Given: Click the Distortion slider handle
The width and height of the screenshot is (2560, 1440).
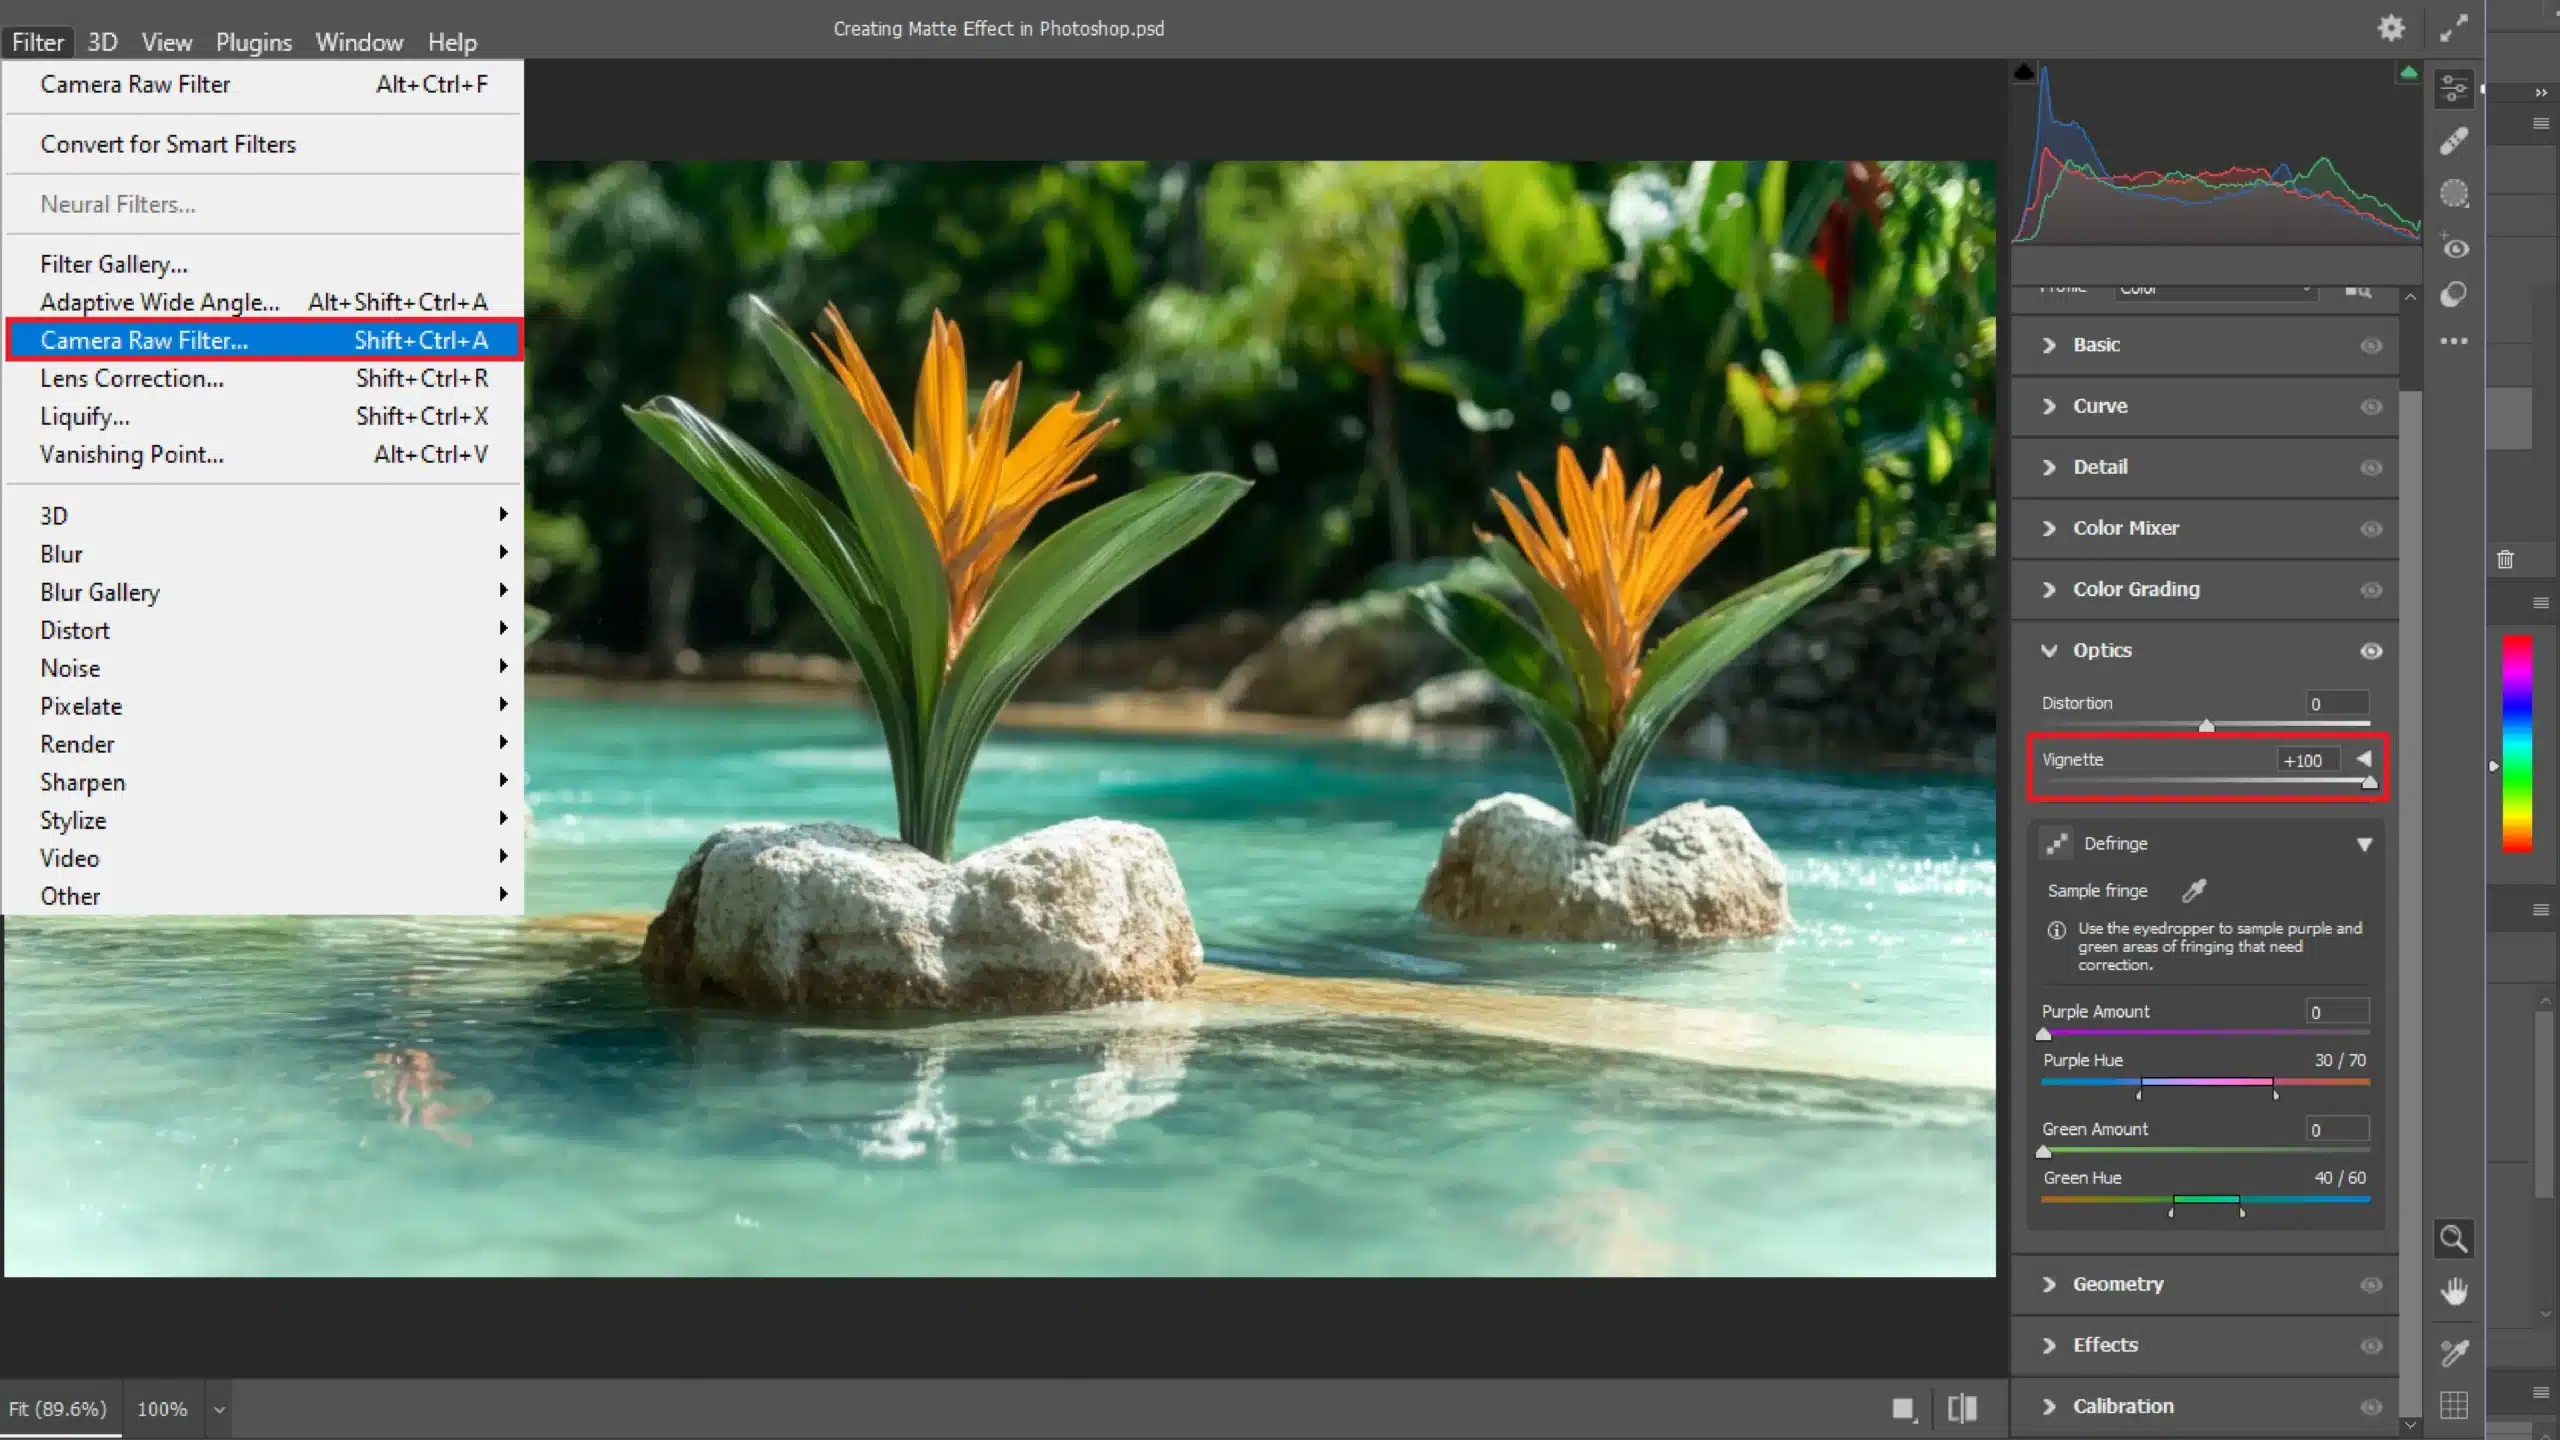Looking at the screenshot, I should tap(2206, 726).
